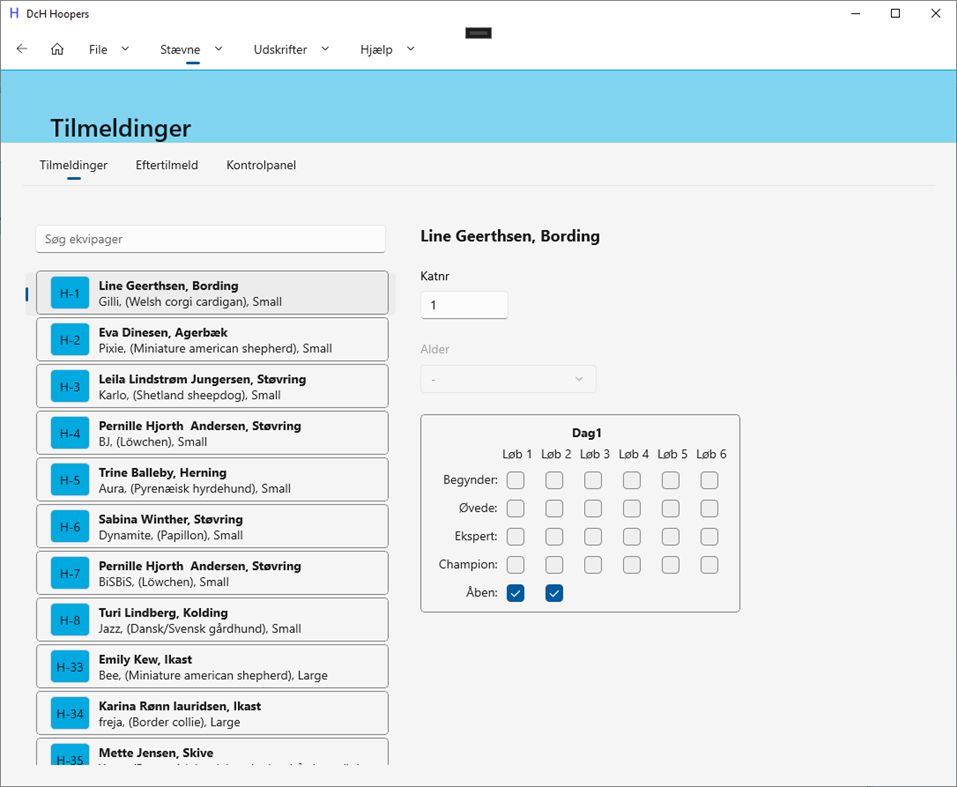Switch to the Eftertilmeld tab

coord(166,165)
